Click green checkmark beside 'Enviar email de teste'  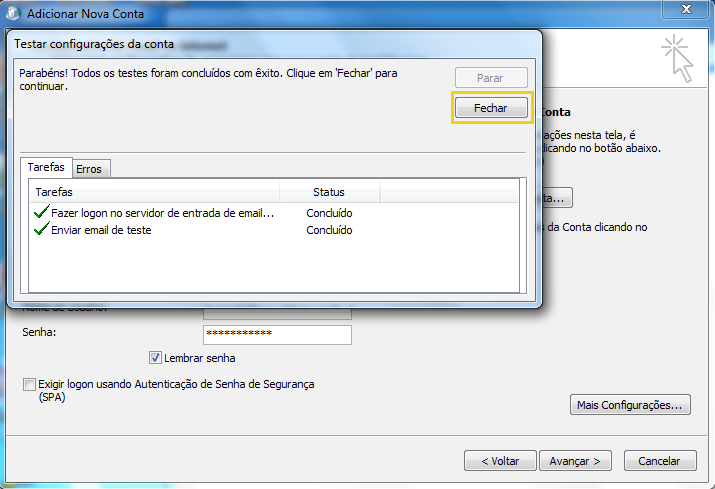point(41,230)
